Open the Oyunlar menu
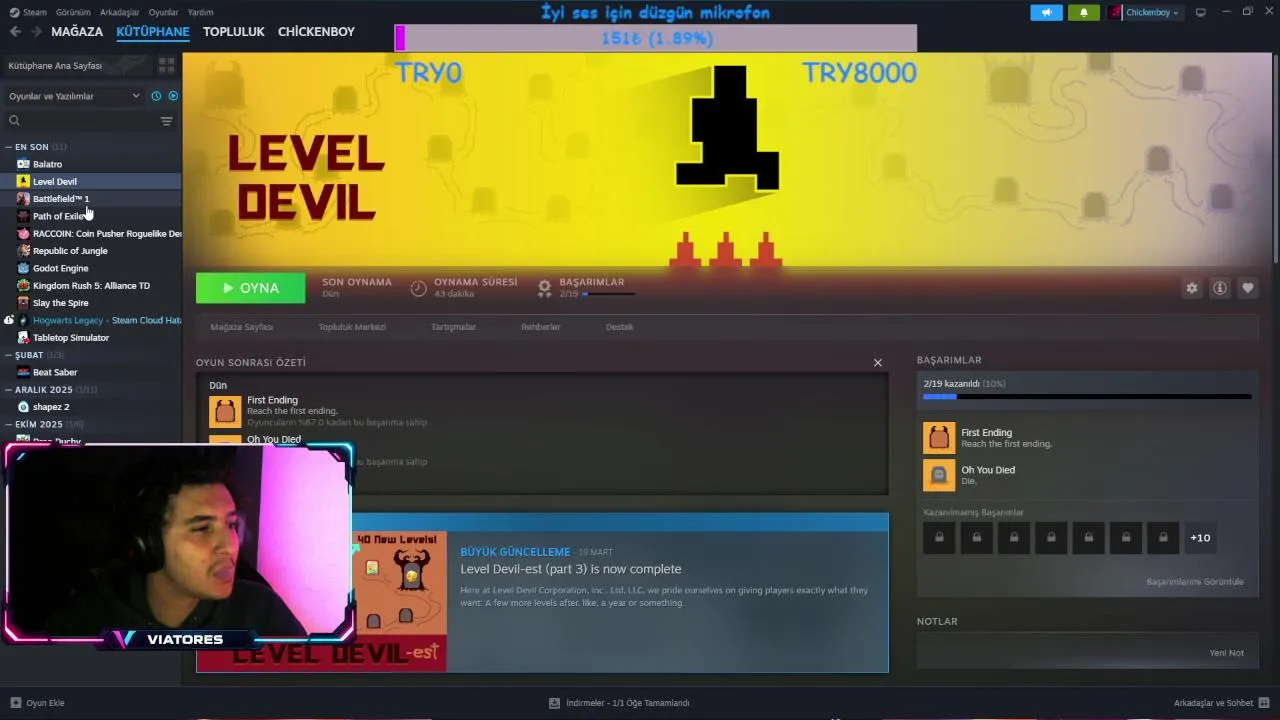The image size is (1280, 720). [x=164, y=12]
